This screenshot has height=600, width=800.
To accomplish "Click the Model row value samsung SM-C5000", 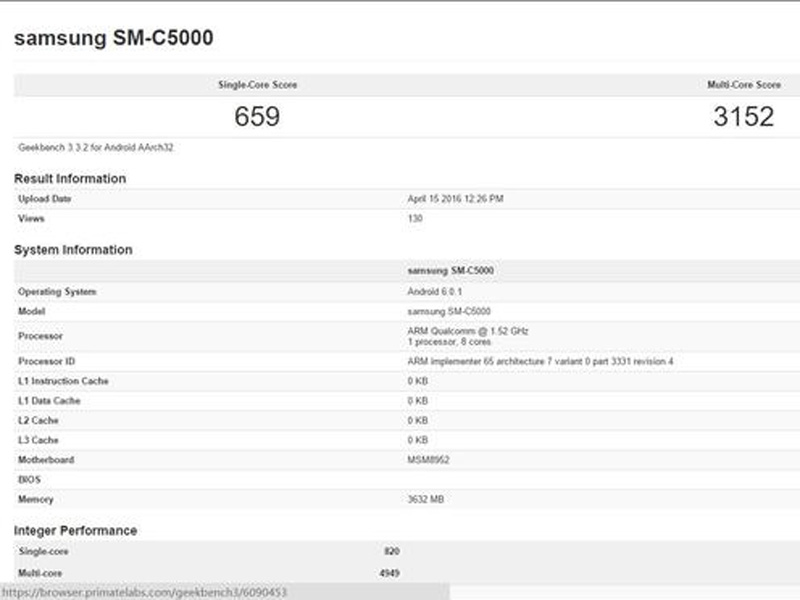I will pyautogui.click(x=449, y=311).
